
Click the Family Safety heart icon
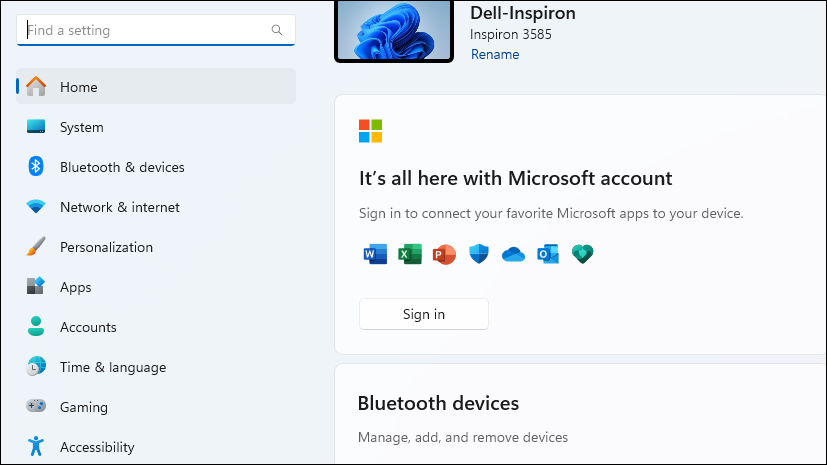point(582,254)
